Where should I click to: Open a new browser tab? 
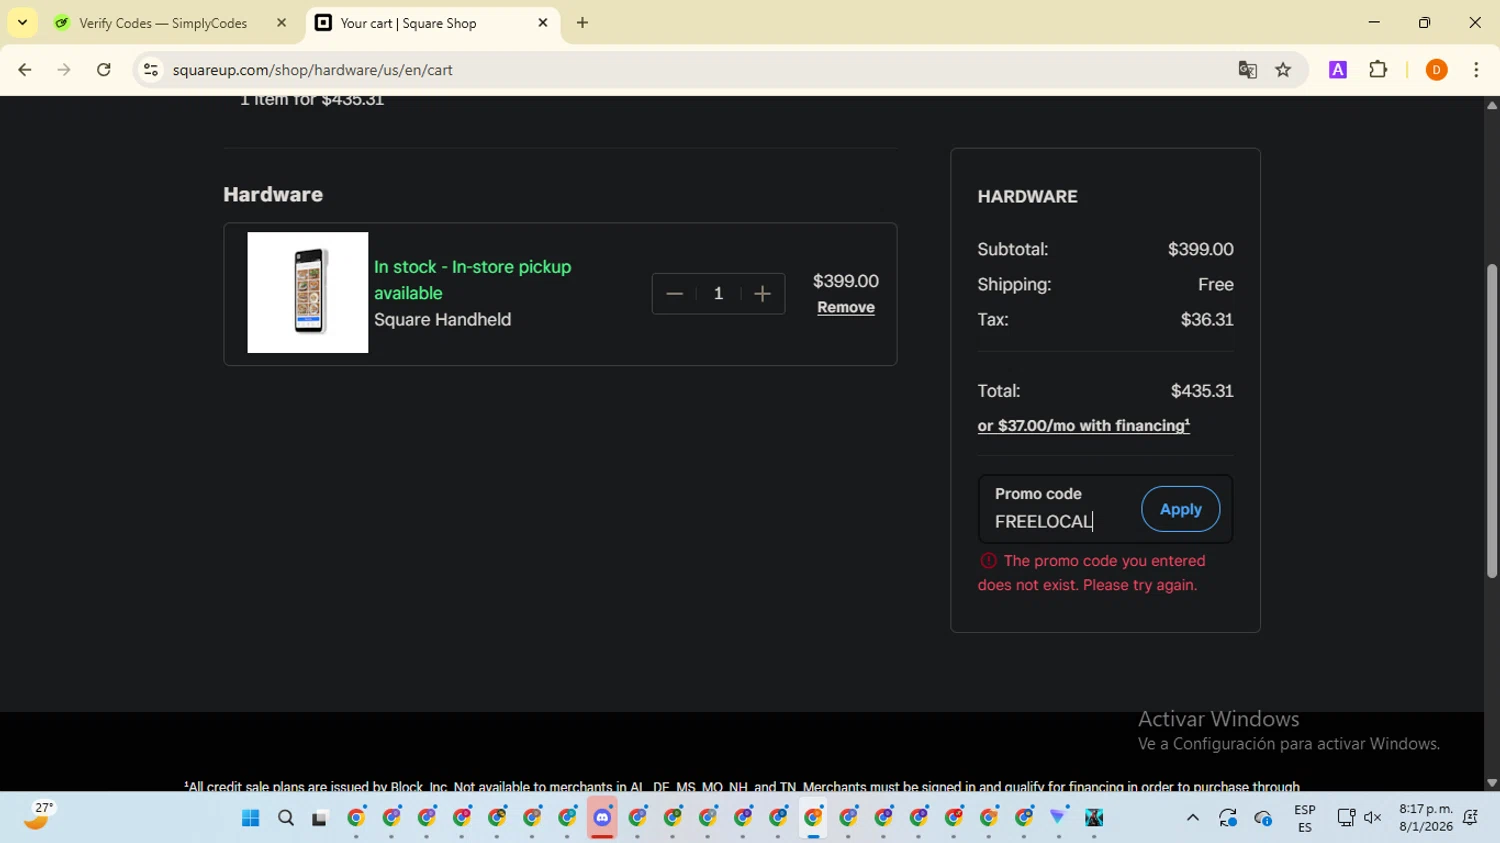point(582,23)
